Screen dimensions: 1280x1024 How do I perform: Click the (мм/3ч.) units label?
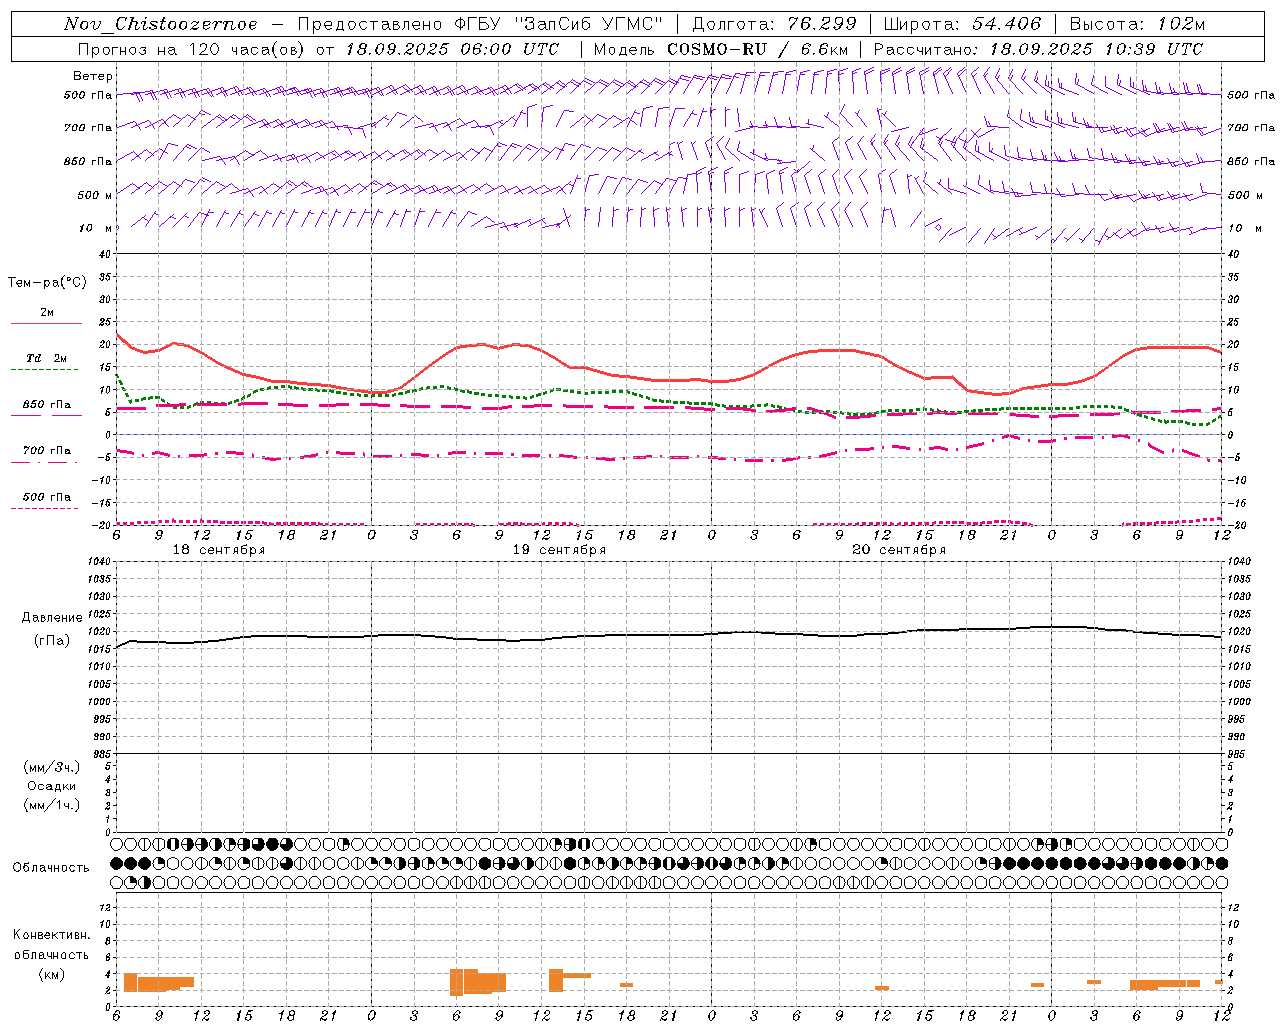[x=52, y=767]
